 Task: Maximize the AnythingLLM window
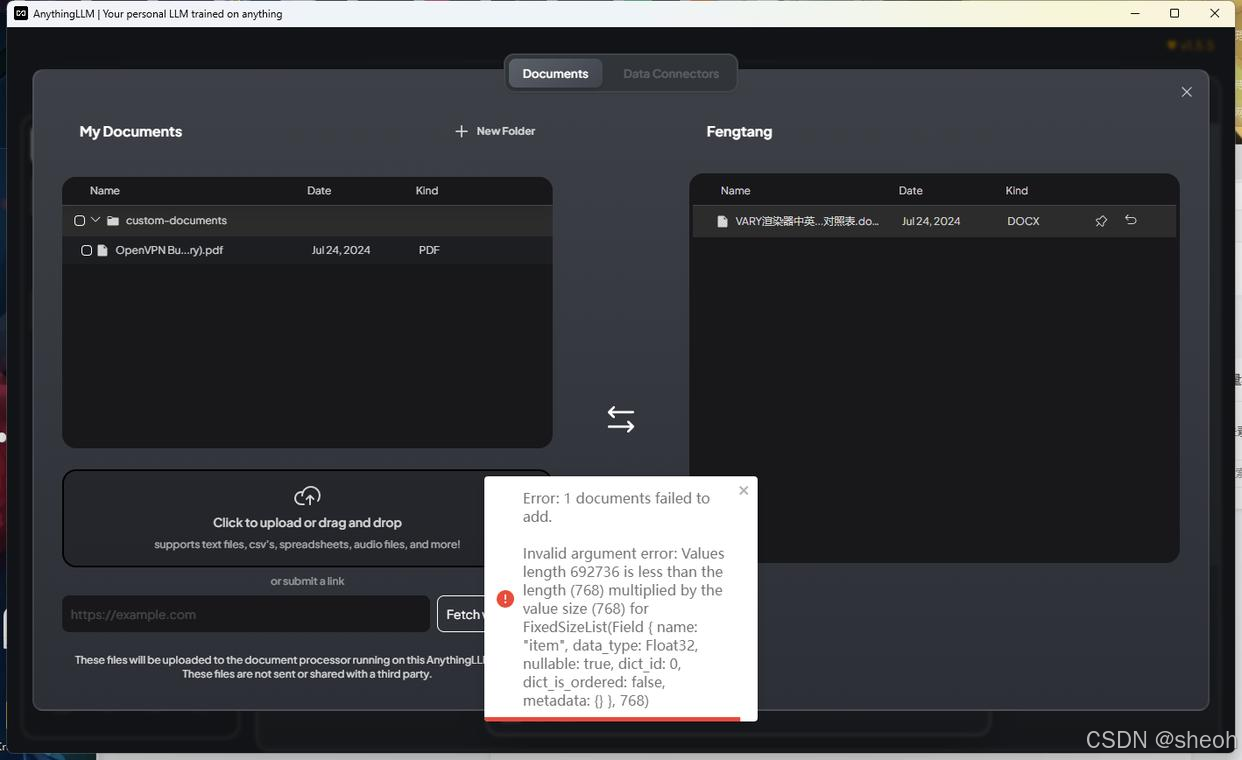click(x=1175, y=13)
